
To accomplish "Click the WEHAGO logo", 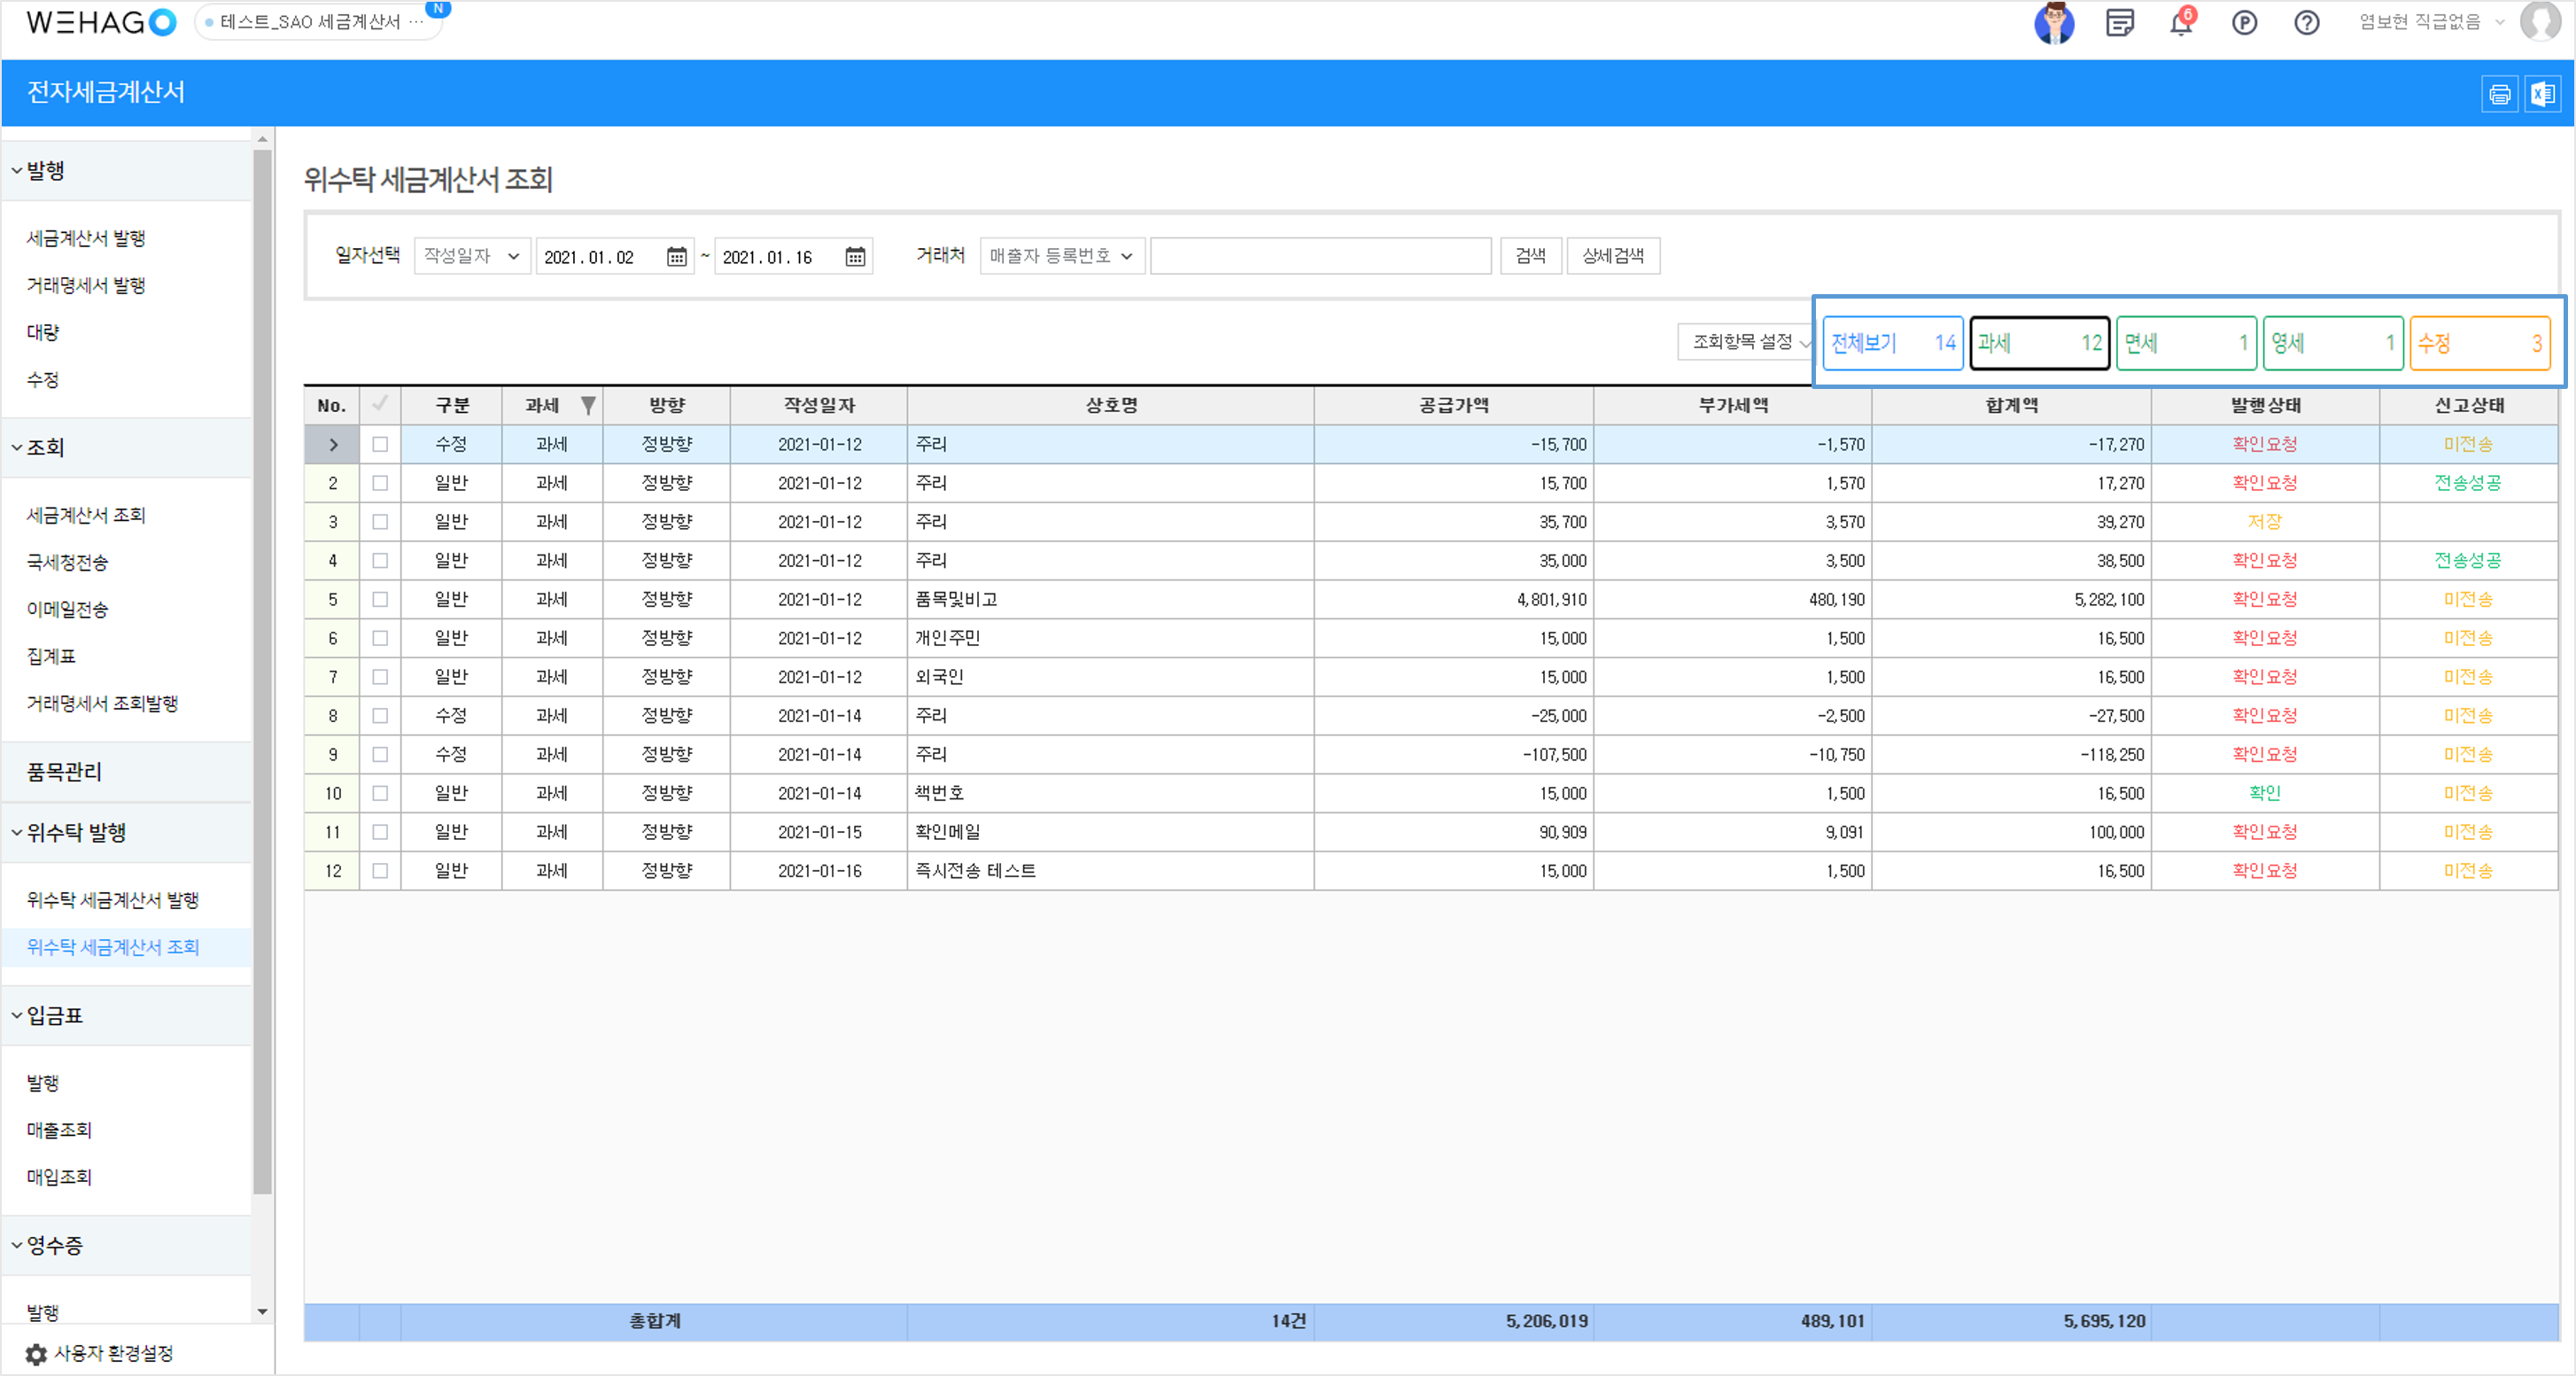I will 101,22.
